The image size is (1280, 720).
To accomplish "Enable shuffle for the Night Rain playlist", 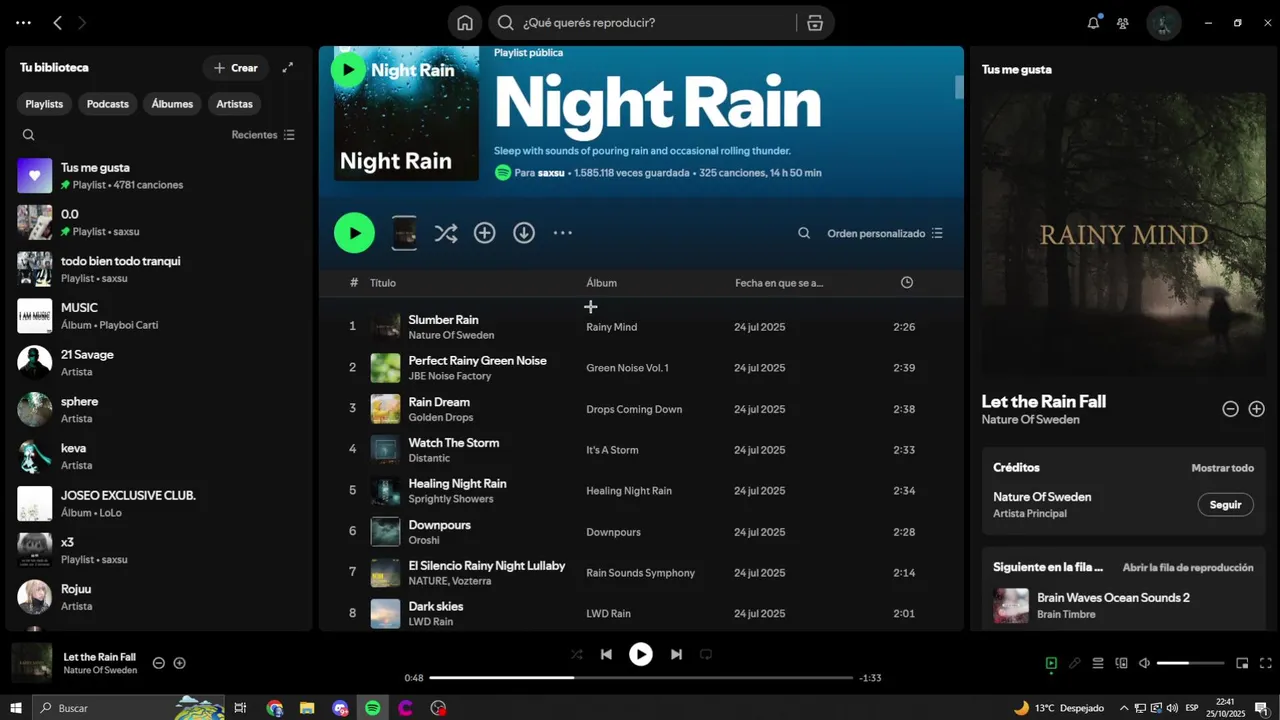I will [x=445, y=233].
